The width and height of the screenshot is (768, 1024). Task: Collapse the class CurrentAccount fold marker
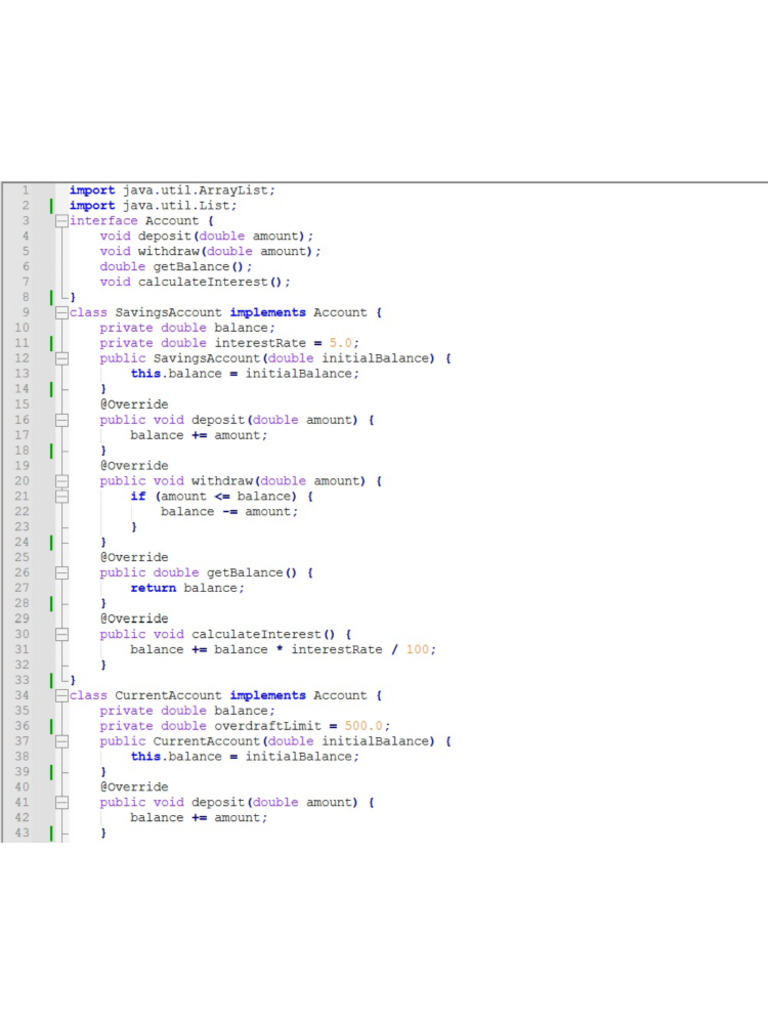pos(61,696)
